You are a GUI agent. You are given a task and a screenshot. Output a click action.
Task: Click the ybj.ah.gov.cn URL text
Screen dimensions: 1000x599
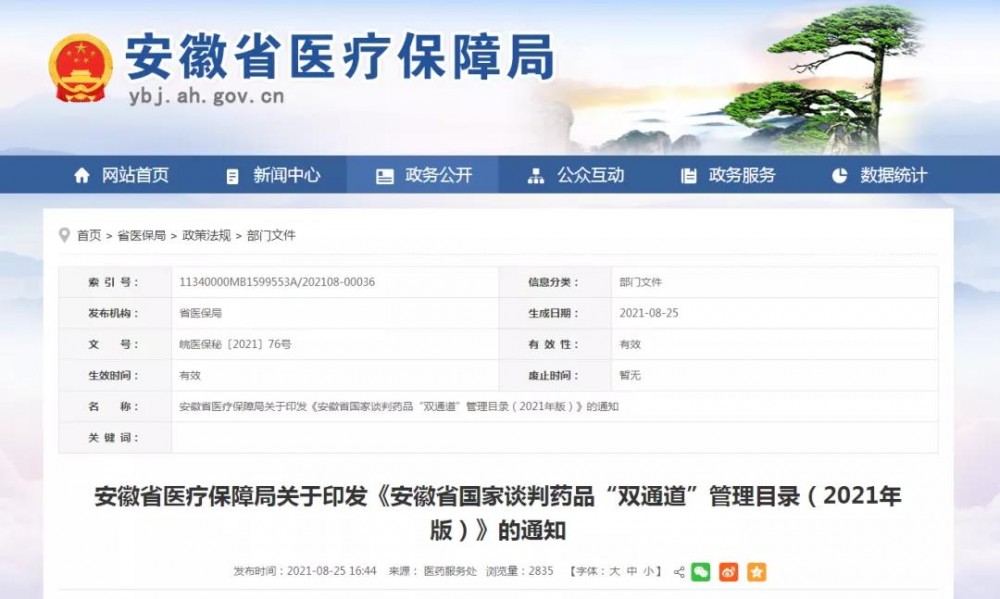206,96
